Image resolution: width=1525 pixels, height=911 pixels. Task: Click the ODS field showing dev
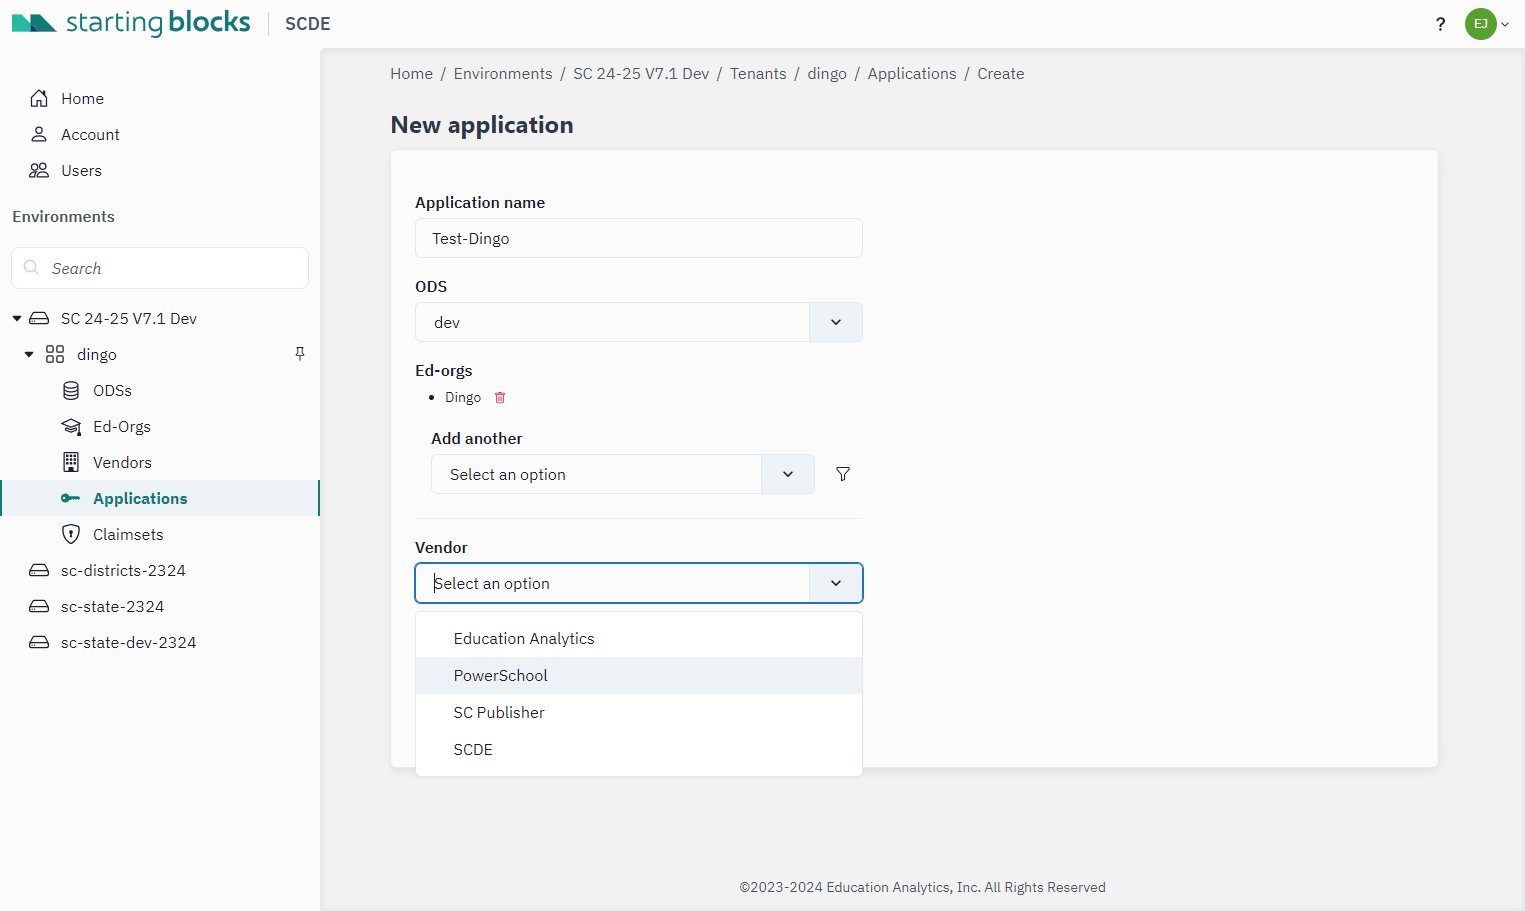tap(612, 322)
